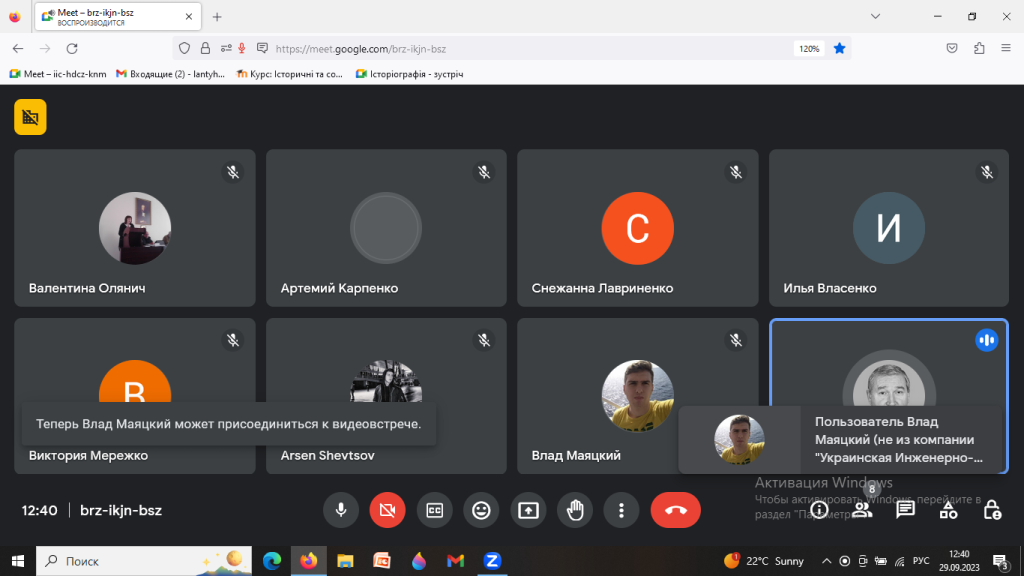This screenshot has height=576, width=1024.
Task: Click the blue speaking indicator on active tile
Action: click(x=987, y=340)
